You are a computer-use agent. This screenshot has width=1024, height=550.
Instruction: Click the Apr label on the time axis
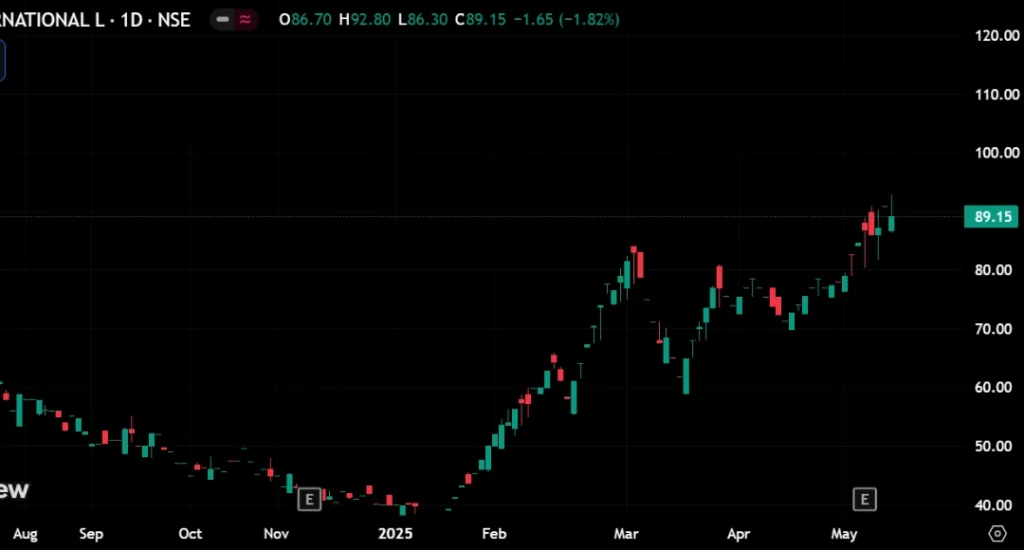(739, 534)
